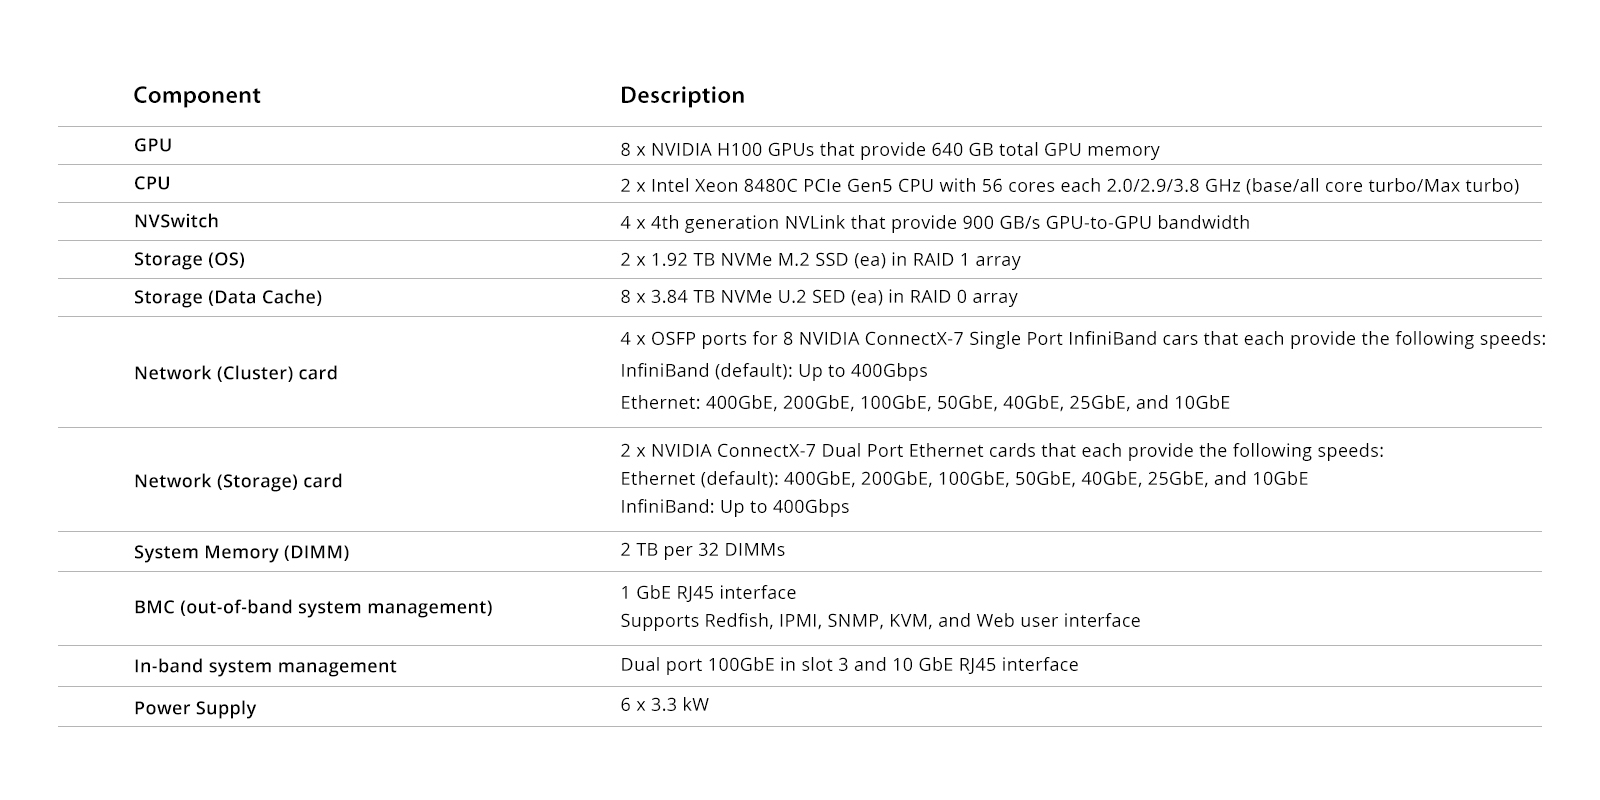Screen dimensions: 1600x800
Task: Click the BMC out-of-band management label
Action: click(x=313, y=607)
